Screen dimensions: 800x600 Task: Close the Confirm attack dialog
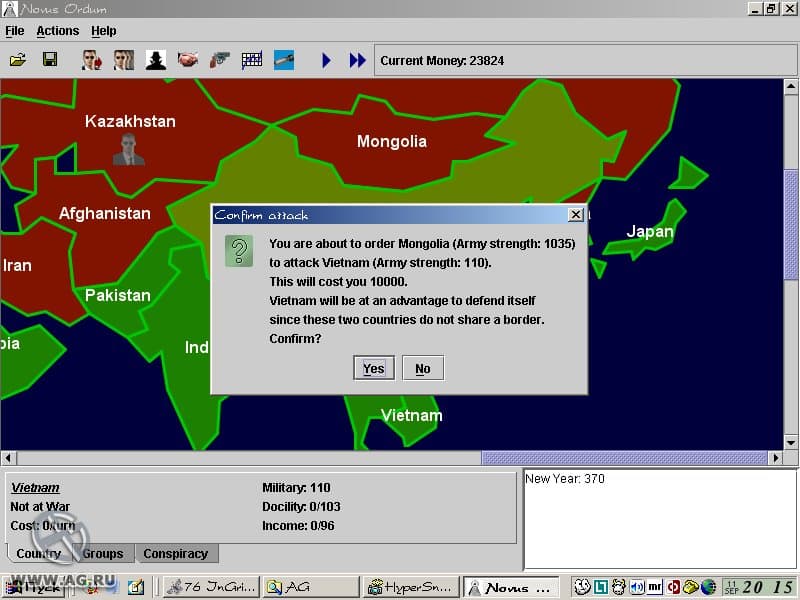coord(576,215)
